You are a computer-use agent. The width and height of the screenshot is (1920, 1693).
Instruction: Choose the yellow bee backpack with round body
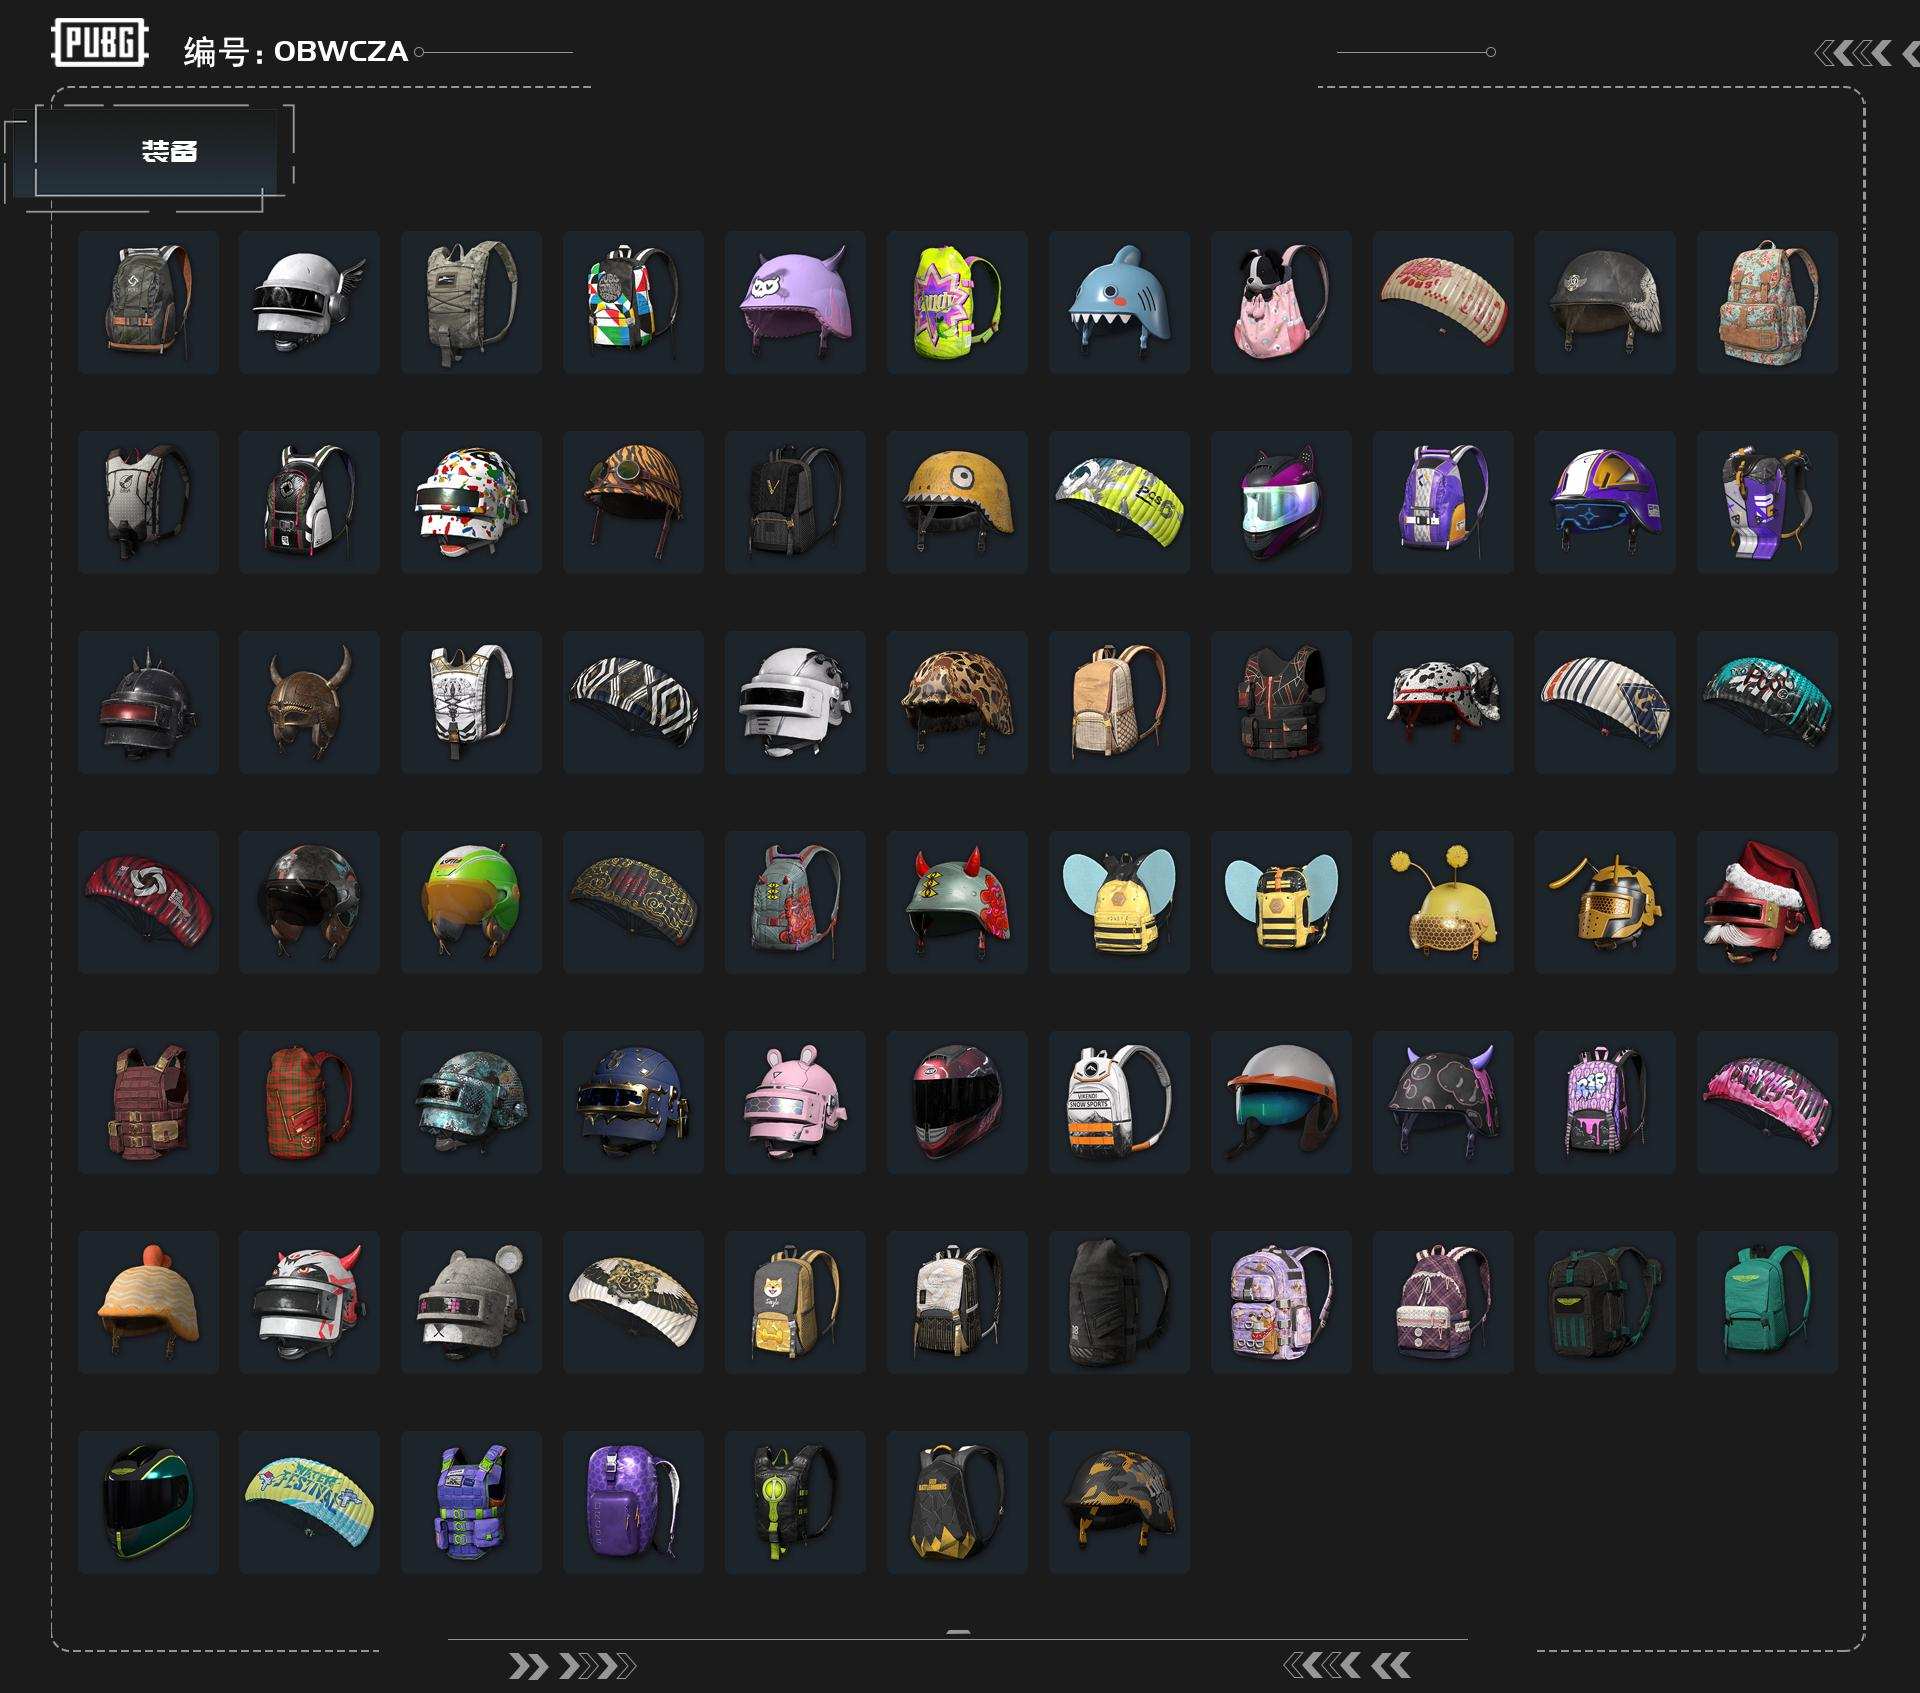pyautogui.click(x=1119, y=902)
